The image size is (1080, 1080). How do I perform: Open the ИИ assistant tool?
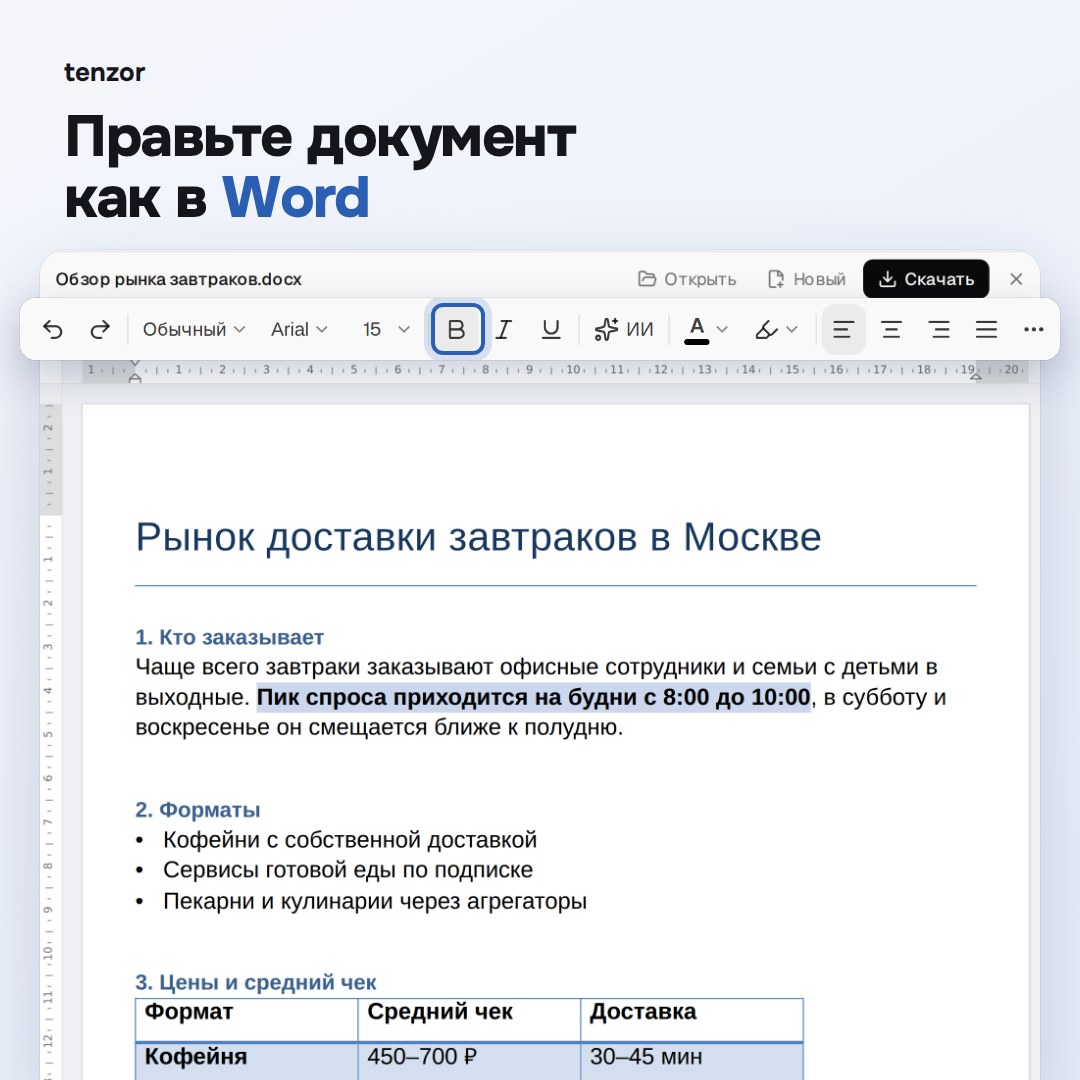point(624,330)
